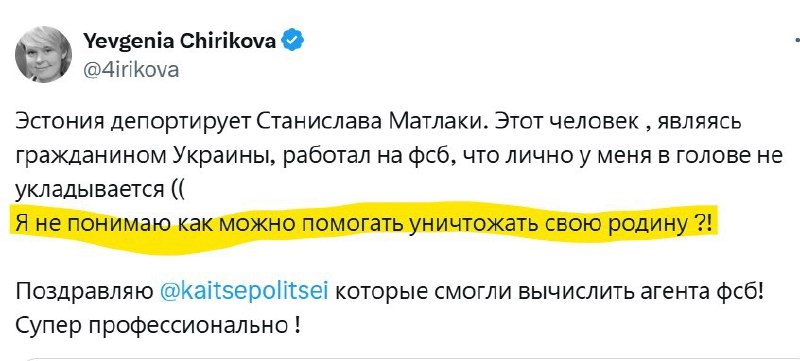Screen dimensions: 800x361
Task: Click the blue verified badge
Action: [x=293, y=40]
